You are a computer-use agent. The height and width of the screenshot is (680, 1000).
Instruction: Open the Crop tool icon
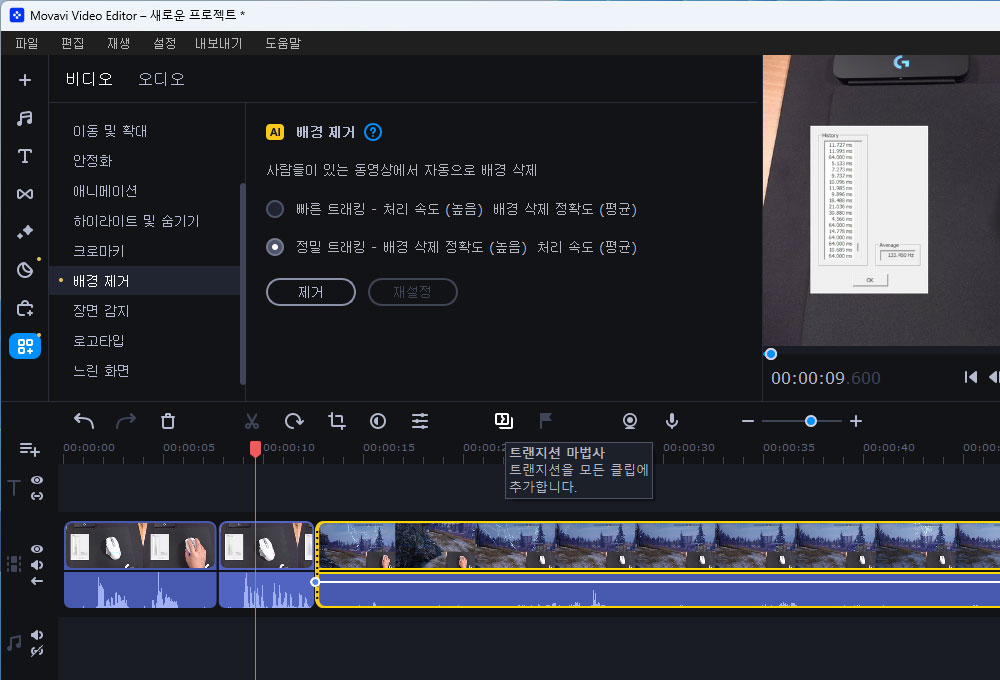pyautogui.click(x=337, y=421)
